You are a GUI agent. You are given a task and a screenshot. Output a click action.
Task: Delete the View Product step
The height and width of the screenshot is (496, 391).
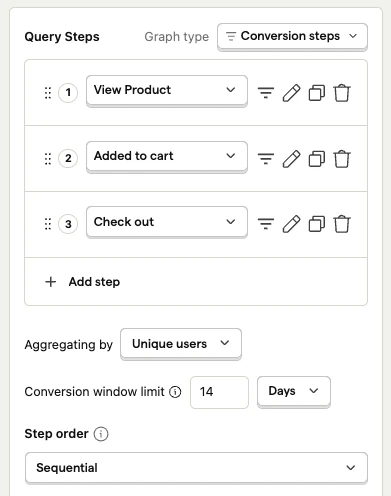(342, 93)
